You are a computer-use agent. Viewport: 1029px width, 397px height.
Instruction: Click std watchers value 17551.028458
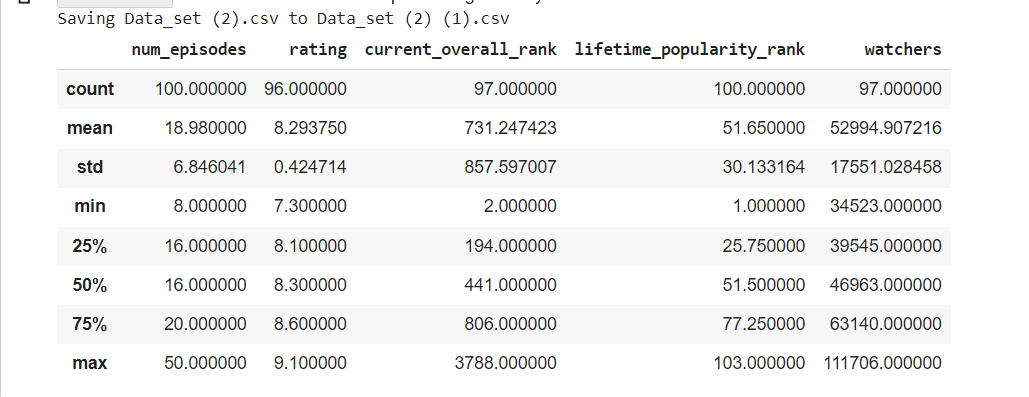[x=887, y=167]
